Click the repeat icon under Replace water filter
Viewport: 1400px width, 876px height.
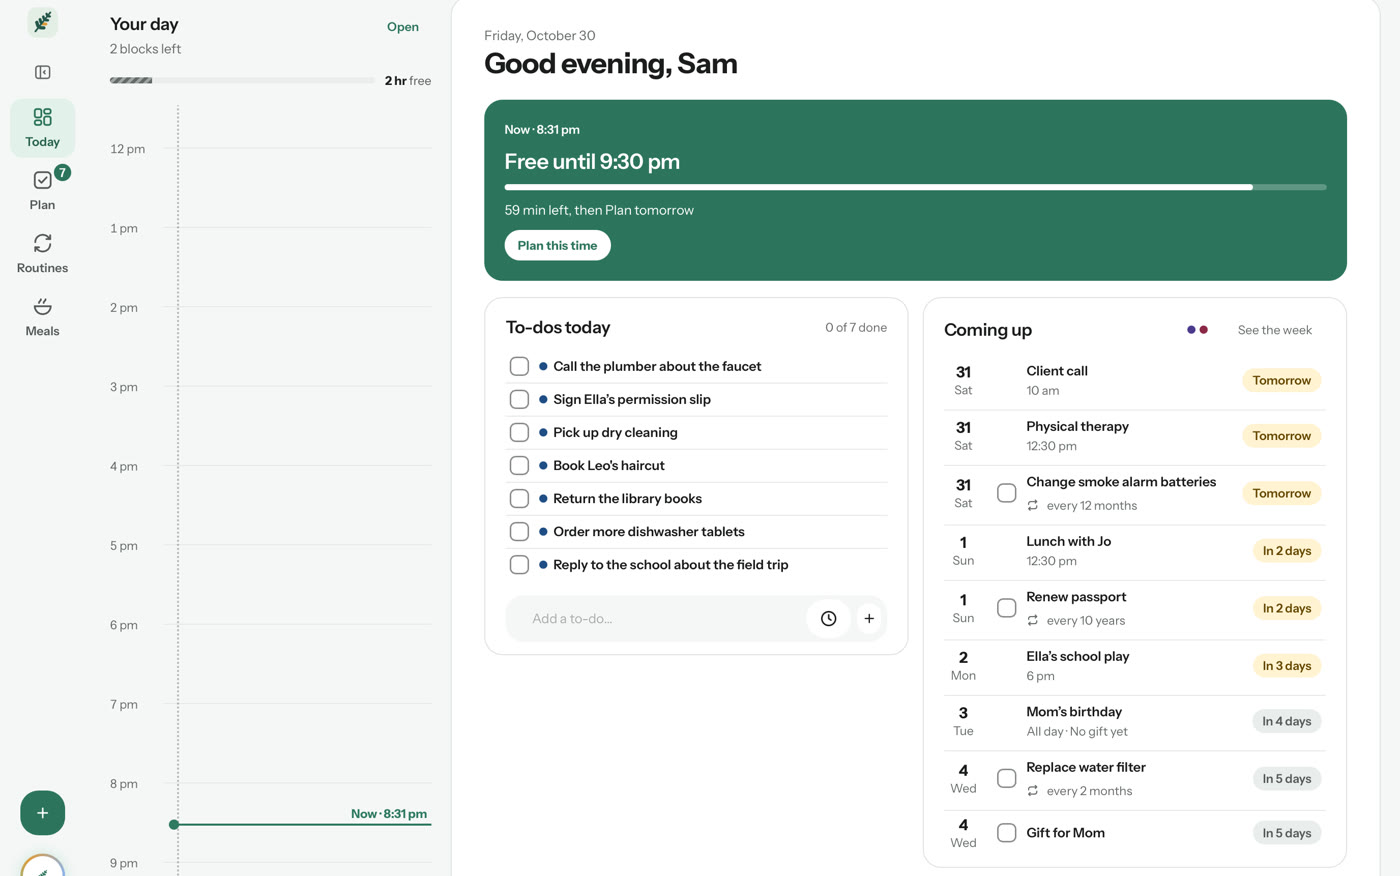[1033, 791]
